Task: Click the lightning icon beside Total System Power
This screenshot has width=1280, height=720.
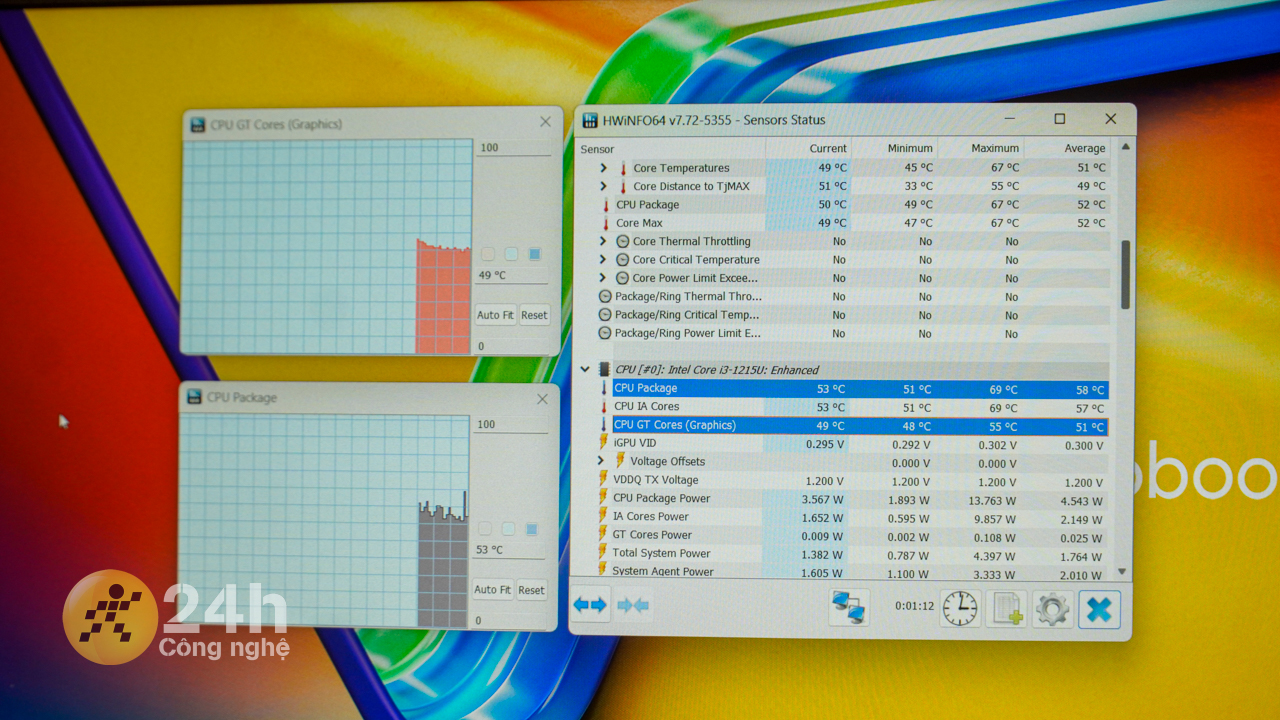Action: point(603,553)
